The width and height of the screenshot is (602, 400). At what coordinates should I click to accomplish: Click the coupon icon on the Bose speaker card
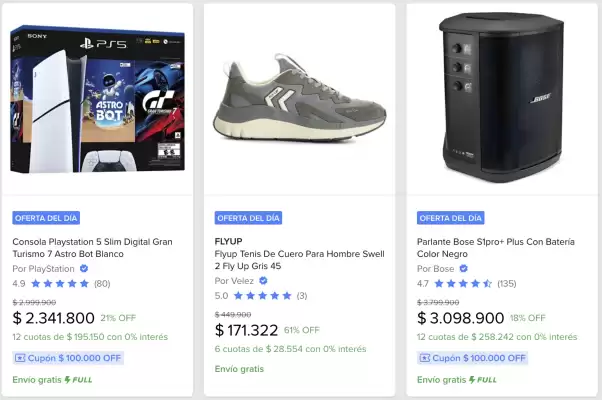click(x=425, y=357)
